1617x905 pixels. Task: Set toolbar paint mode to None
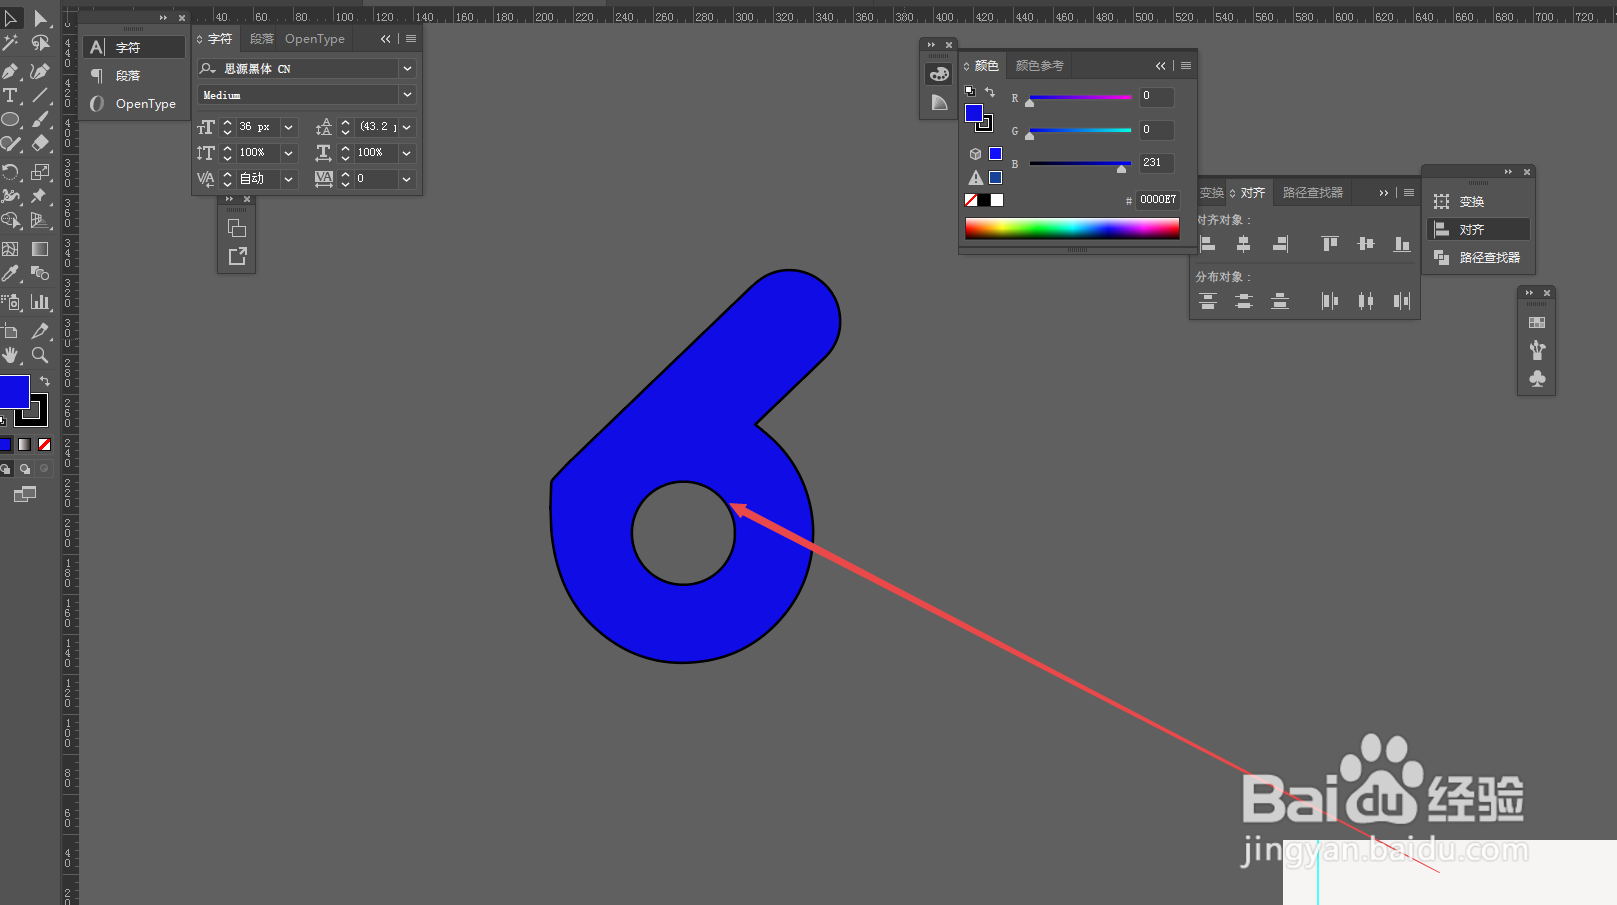click(44, 444)
